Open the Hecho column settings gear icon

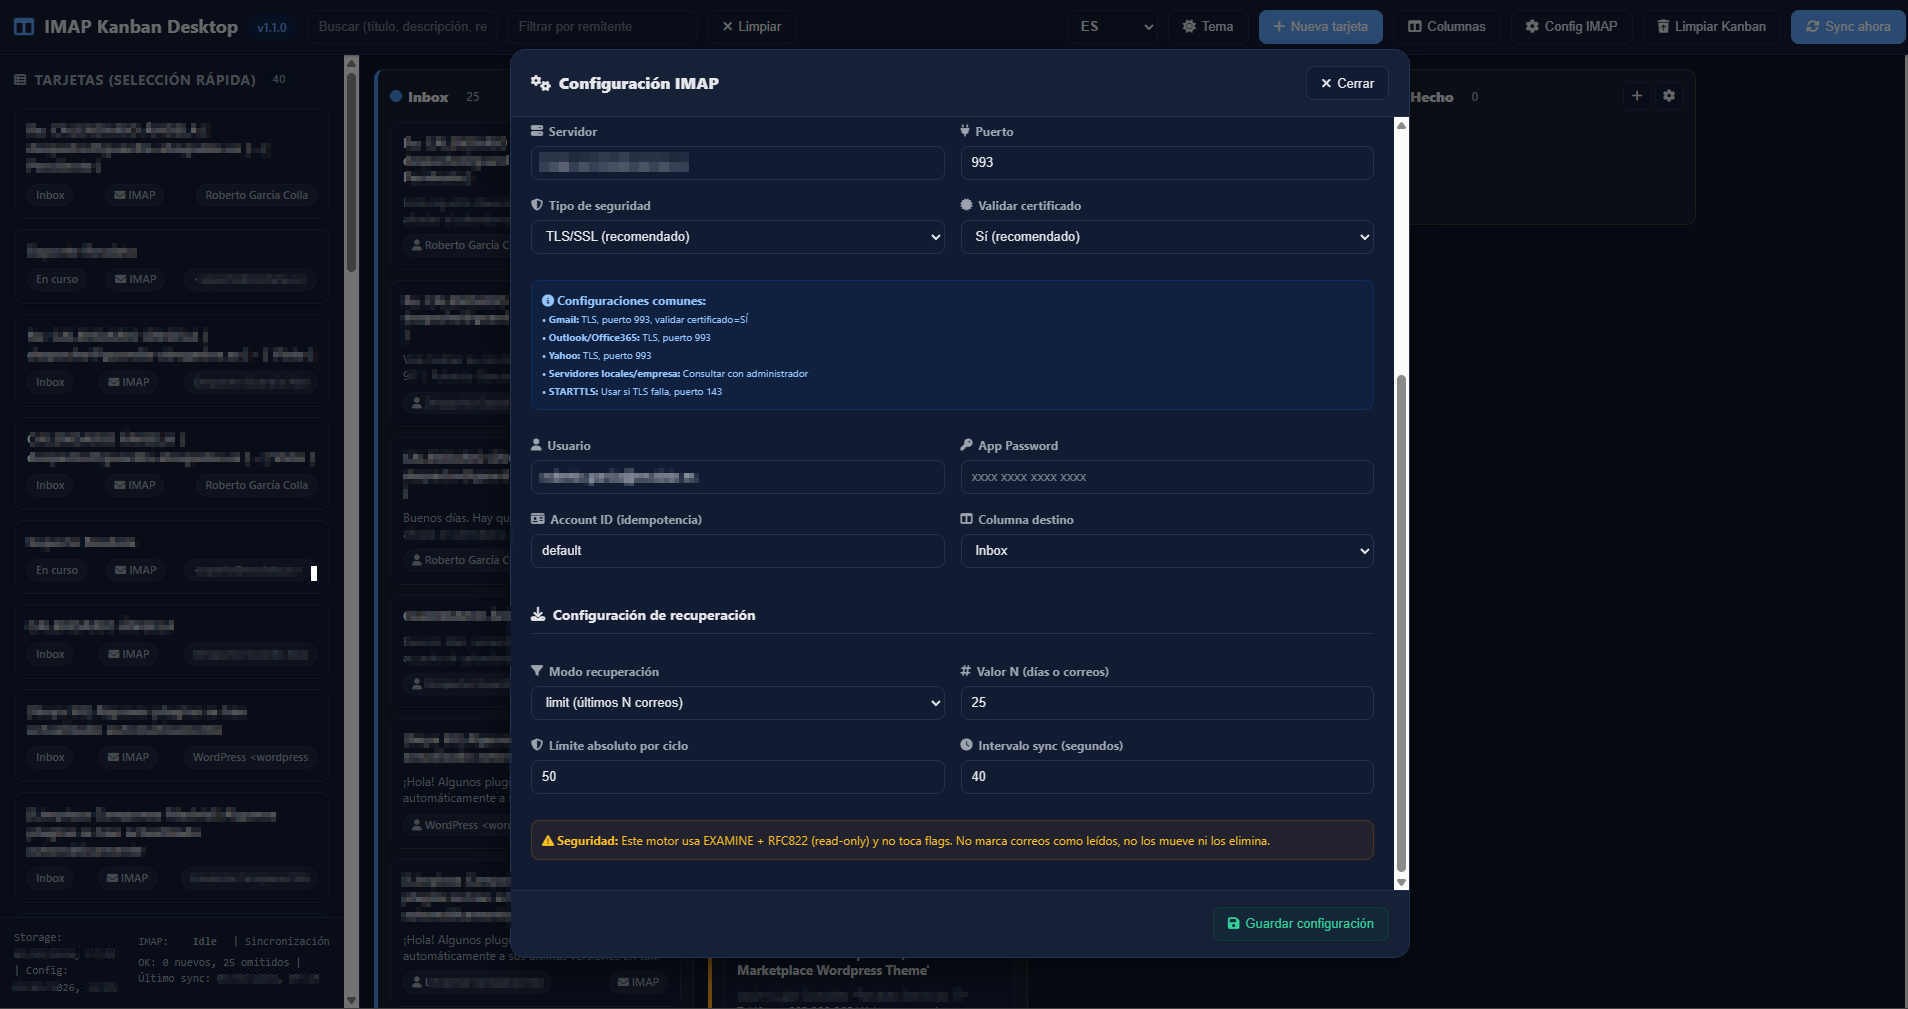[x=1668, y=96]
